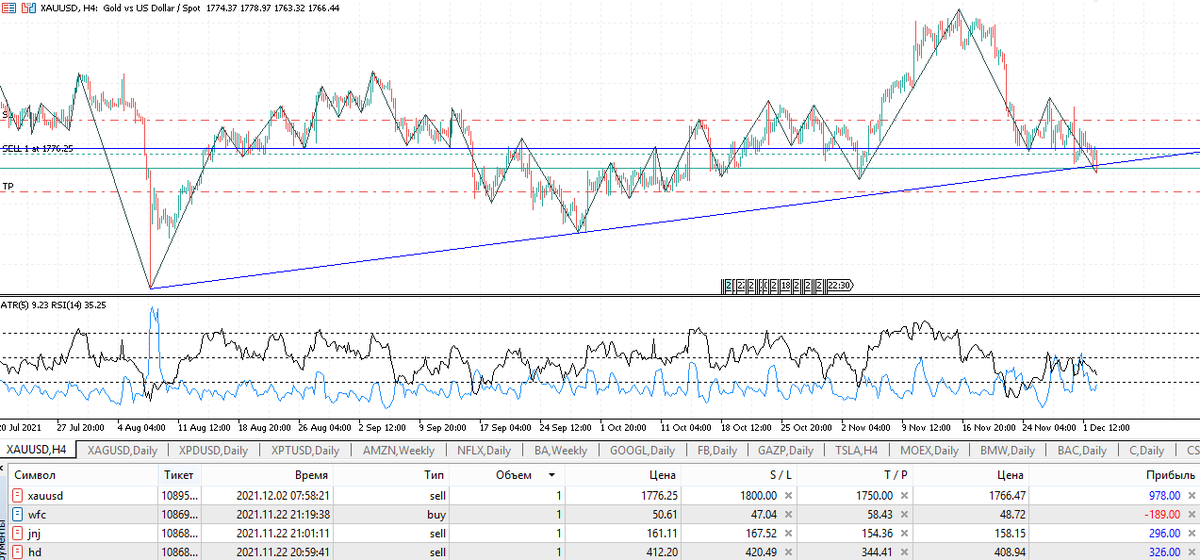The image size is (1200, 560).
Task: Close the jnj position with profit 296.00
Action: [x=1192, y=532]
